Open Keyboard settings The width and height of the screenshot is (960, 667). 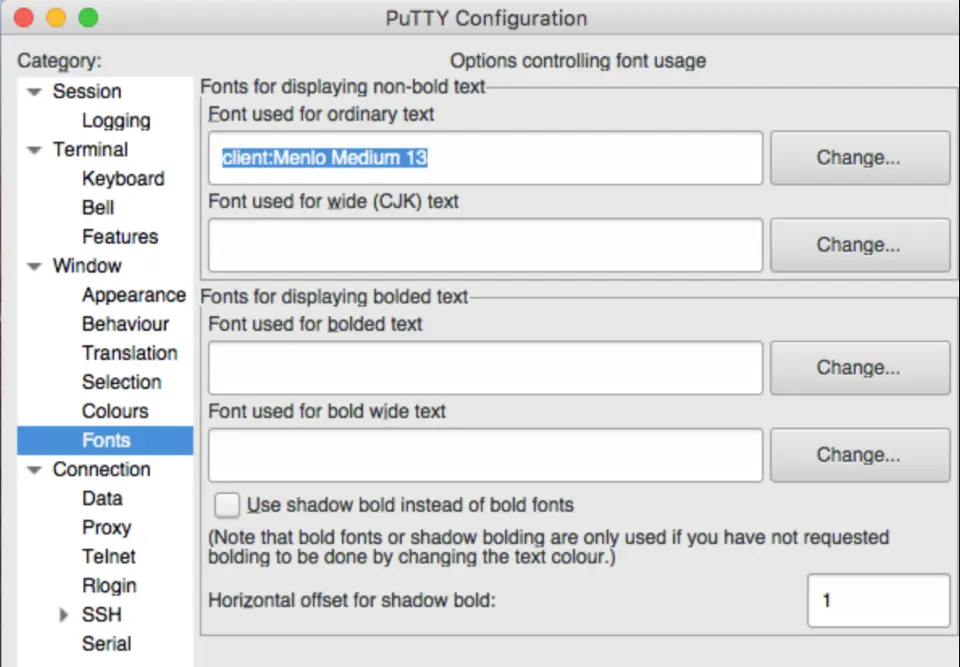[x=123, y=179]
